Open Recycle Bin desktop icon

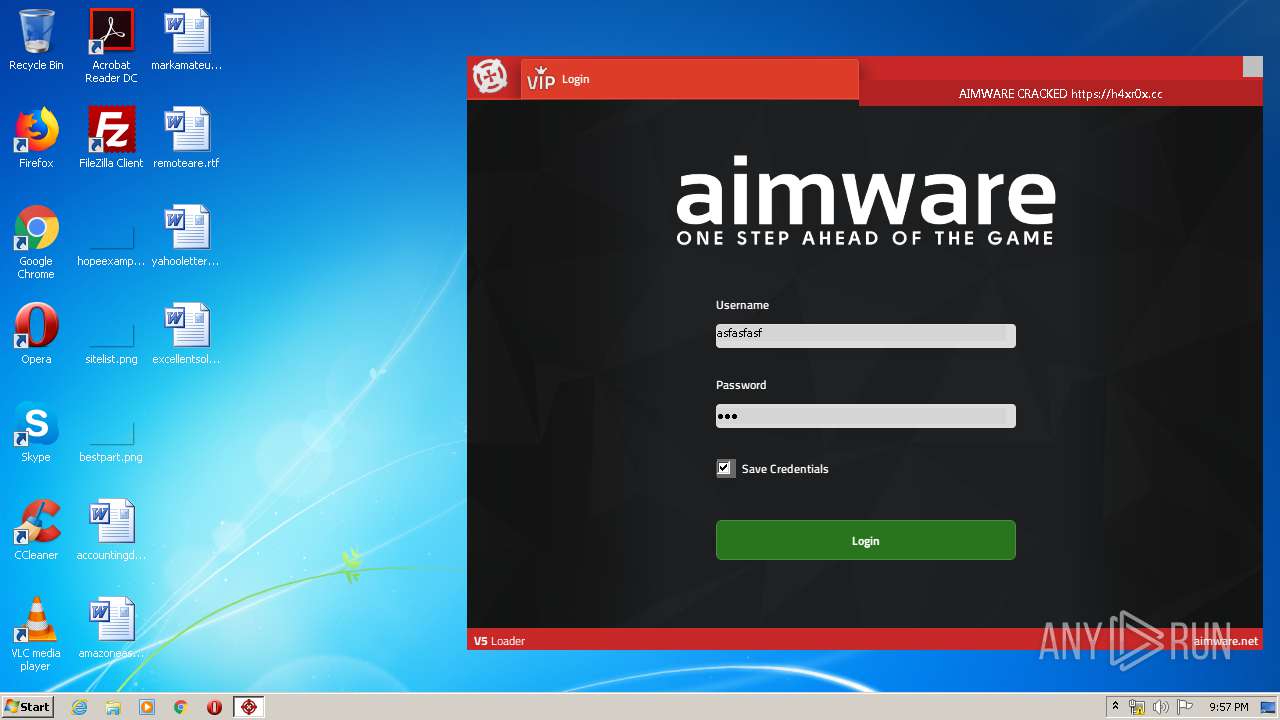point(36,41)
